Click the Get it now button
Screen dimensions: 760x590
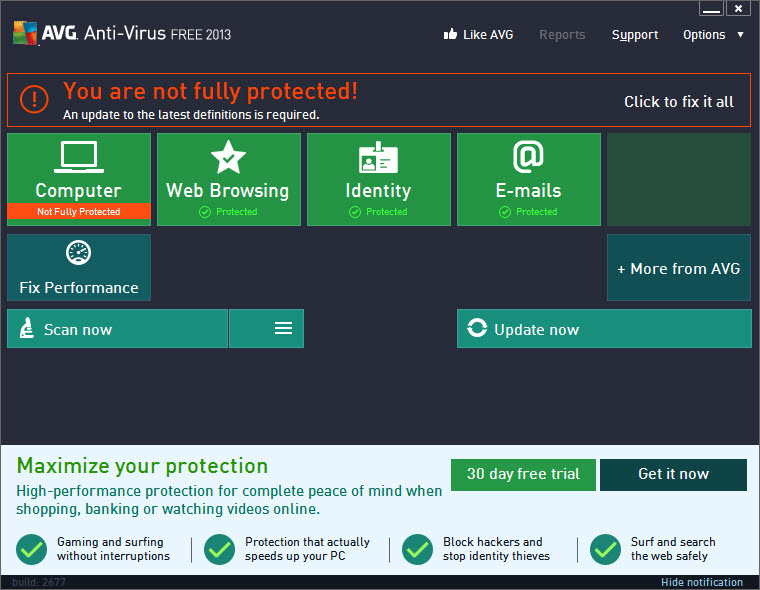click(x=673, y=475)
